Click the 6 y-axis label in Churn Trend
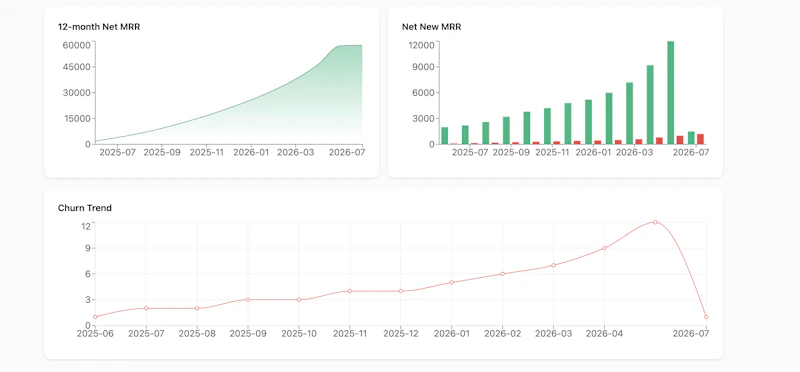Image resolution: width=800 pixels, height=372 pixels. point(88,274)
